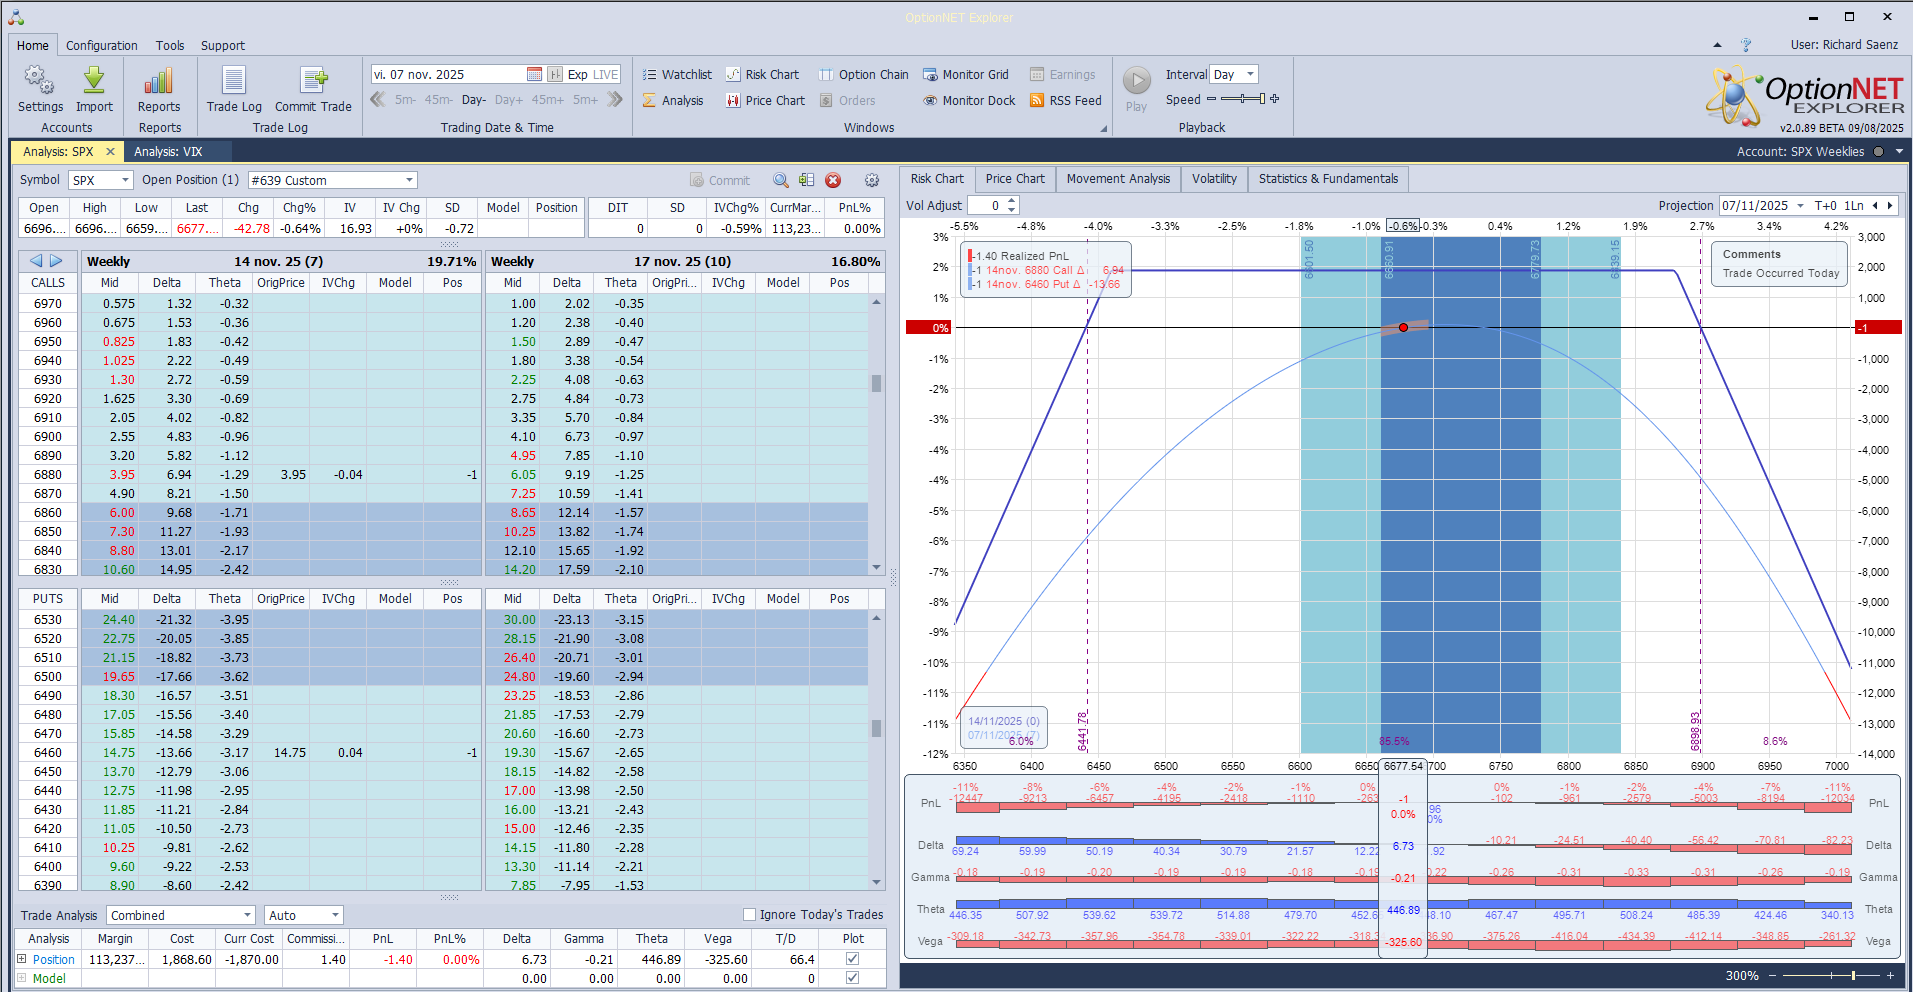Click the Position link in analysis grid
This screenshot has height=992, width=1913.
[54, 959]
